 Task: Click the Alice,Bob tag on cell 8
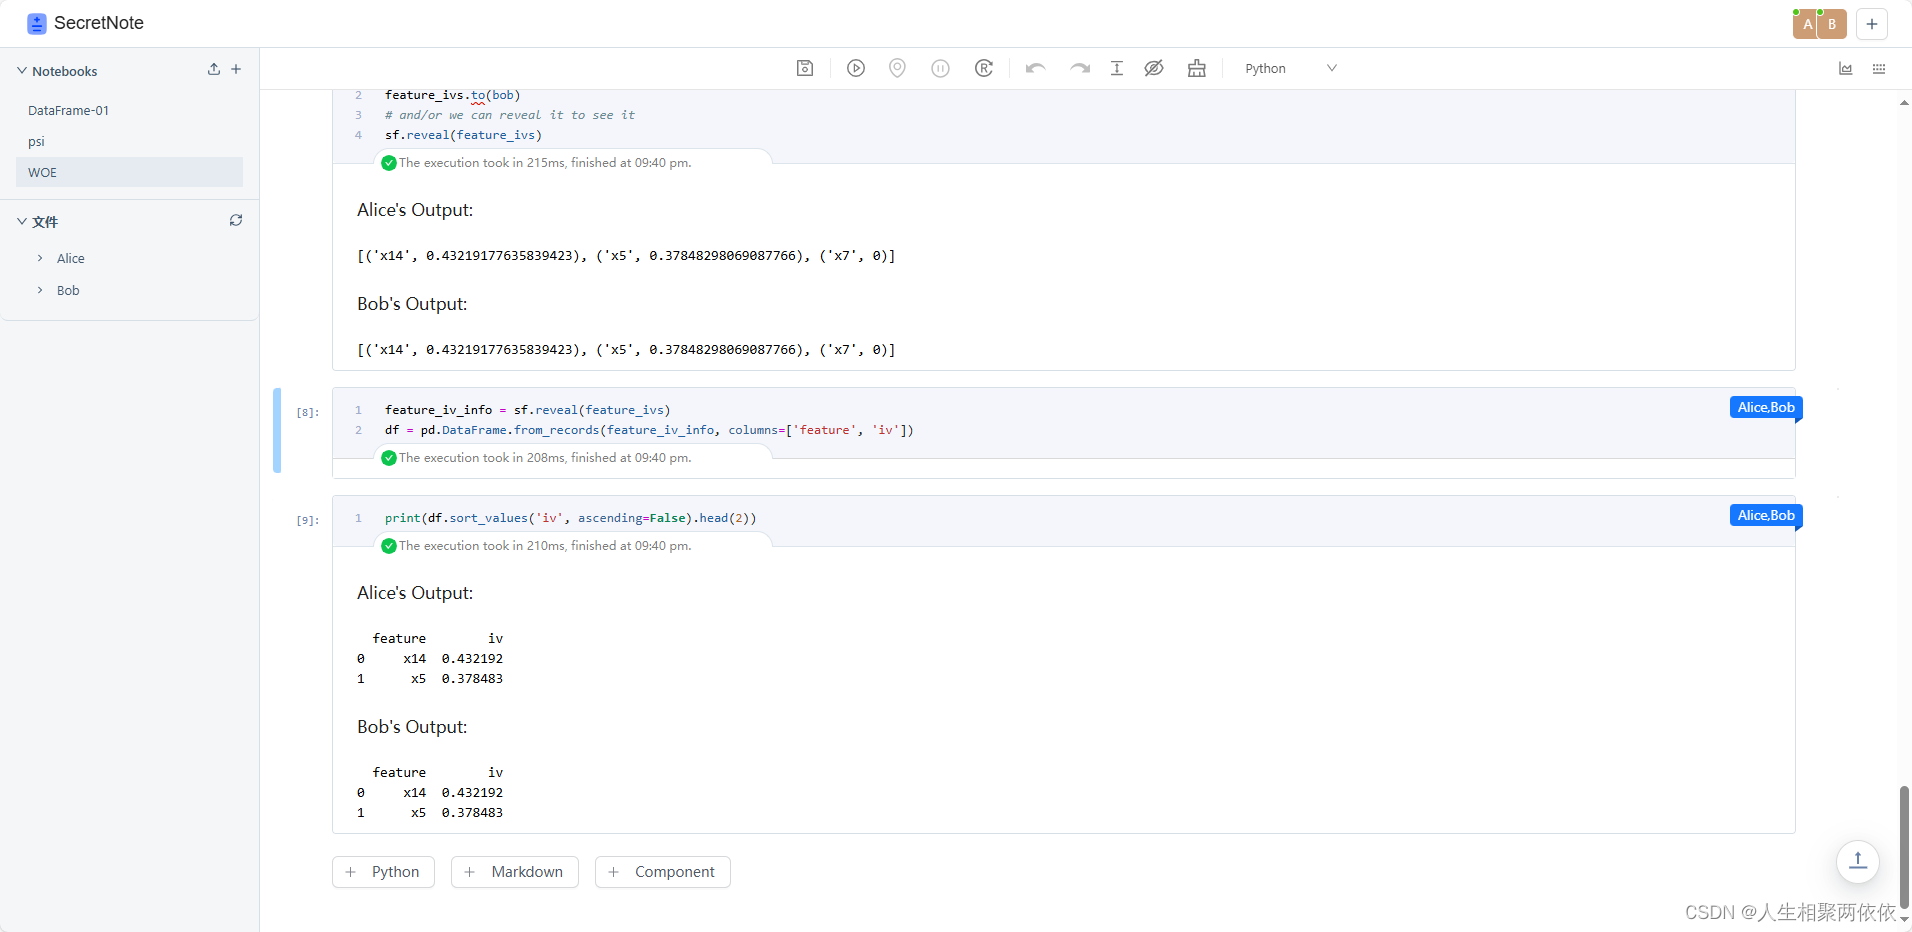[1766, 407]
